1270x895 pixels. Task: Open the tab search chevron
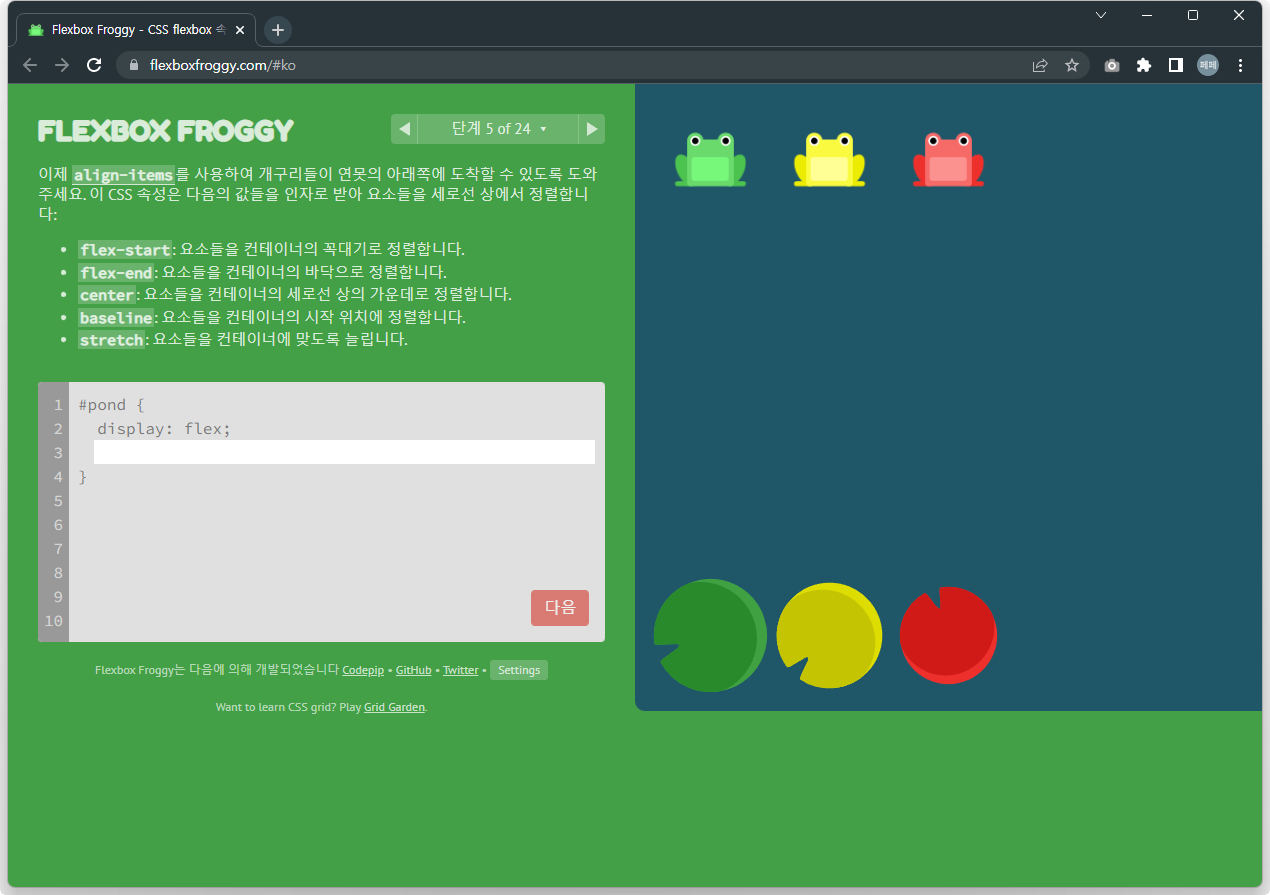click(x=1101, y=15)
